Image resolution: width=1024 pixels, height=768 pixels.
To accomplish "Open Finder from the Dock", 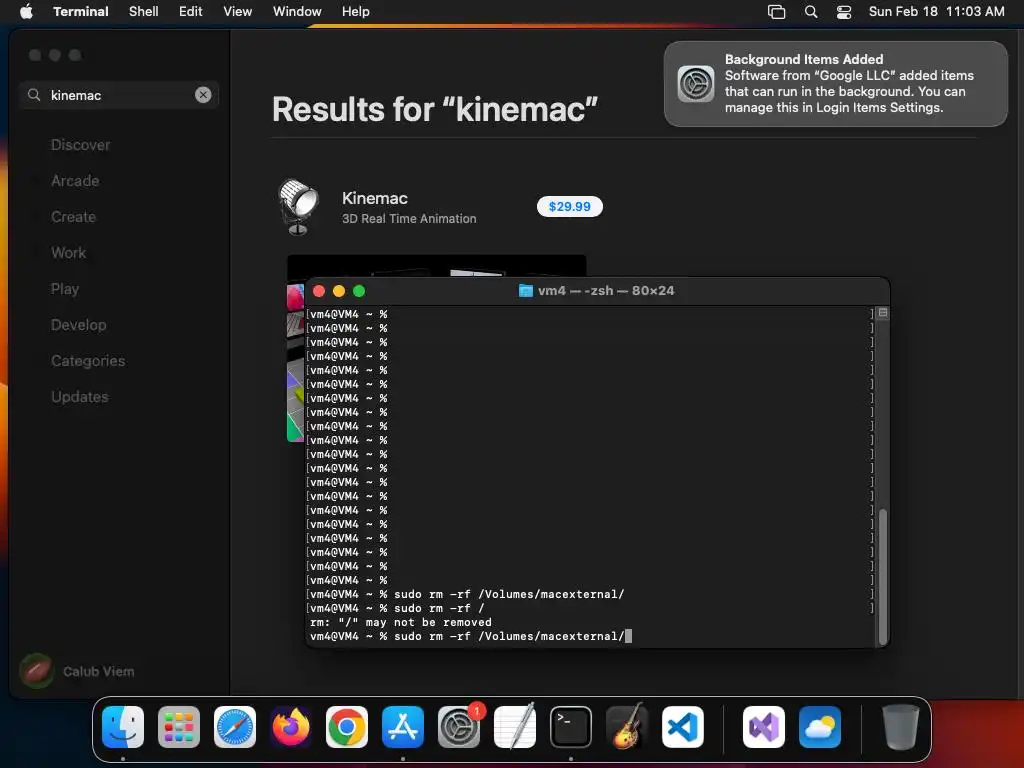I will pos(123,727).
